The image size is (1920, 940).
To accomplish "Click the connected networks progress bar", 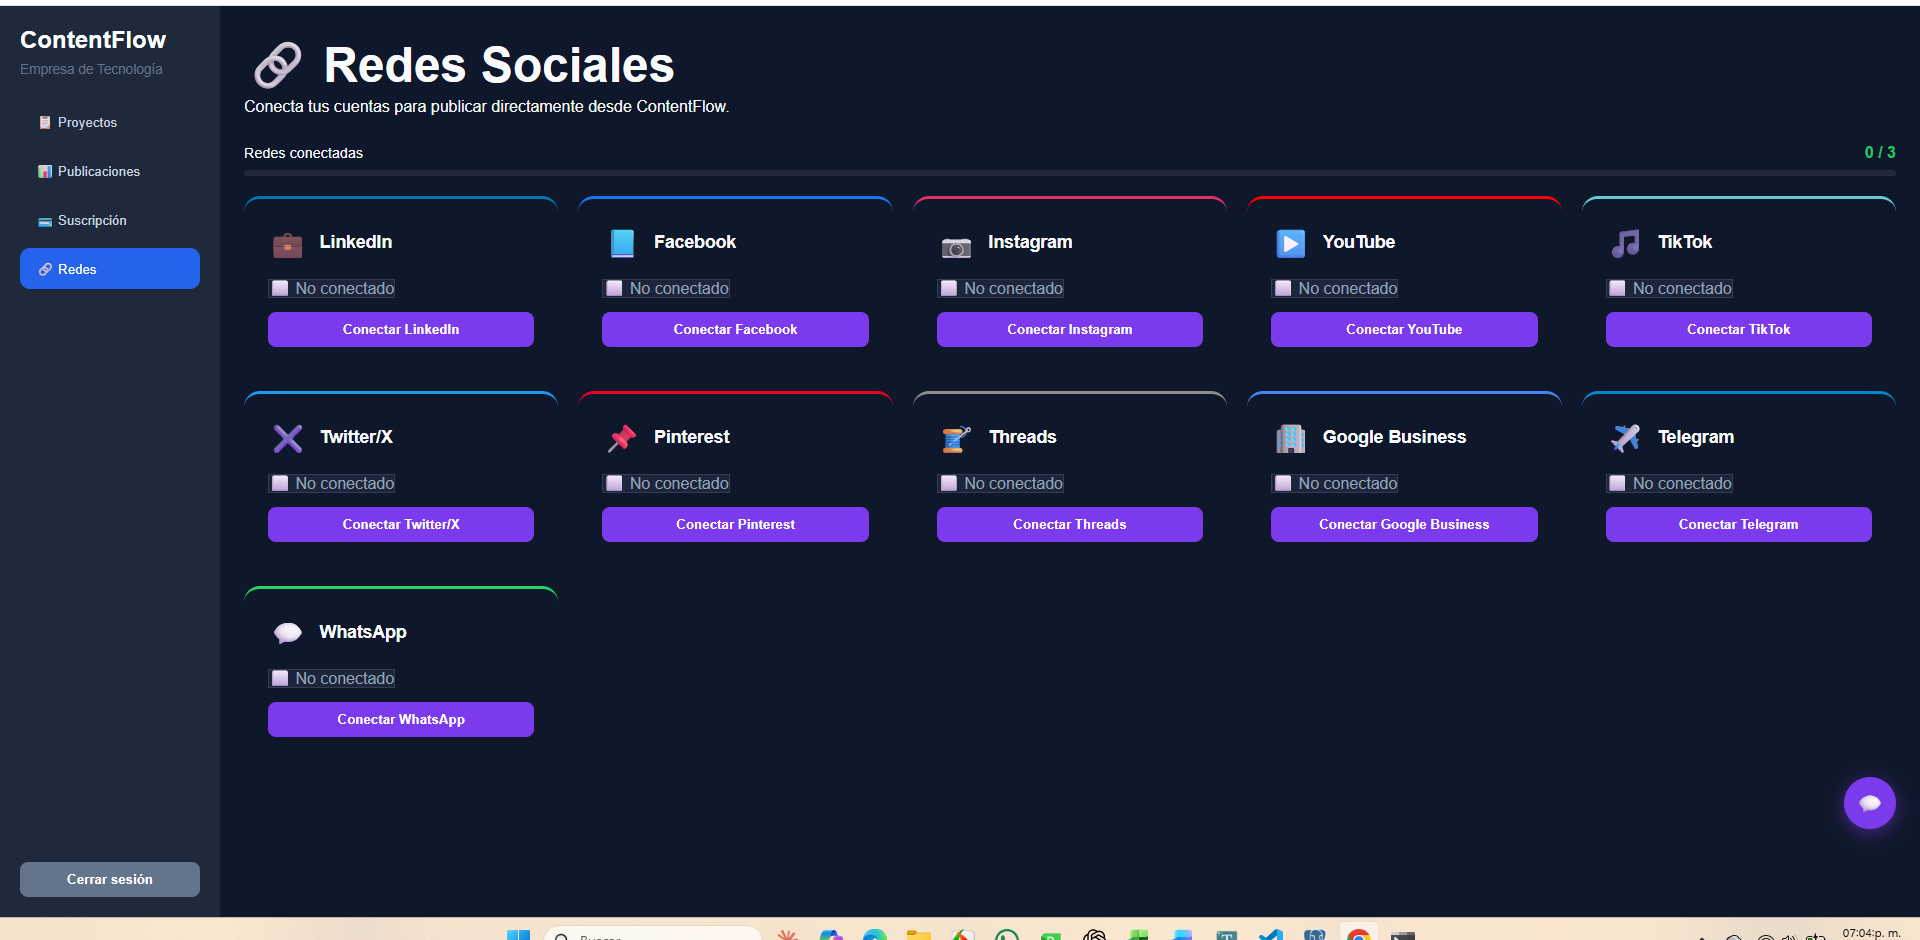I will pos(1070,173).
